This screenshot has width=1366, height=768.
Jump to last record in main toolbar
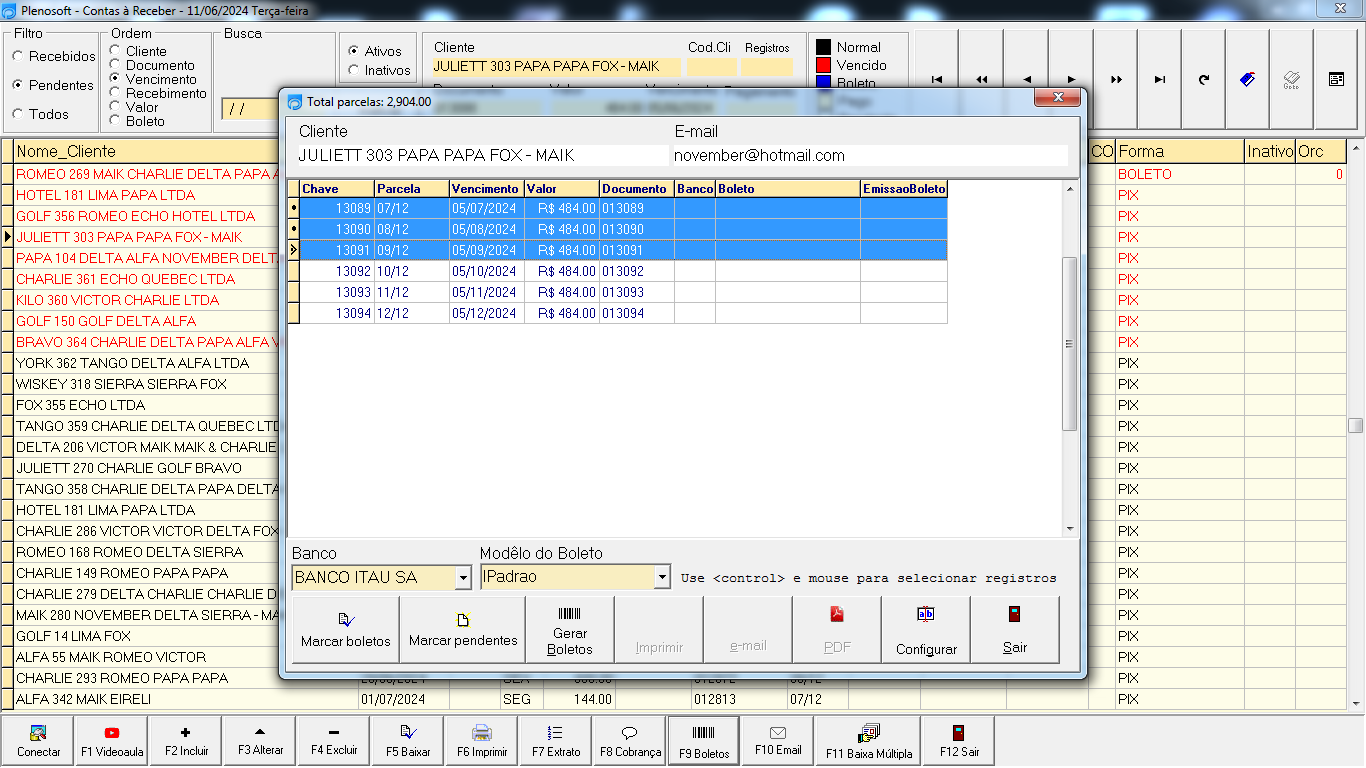1160,80
